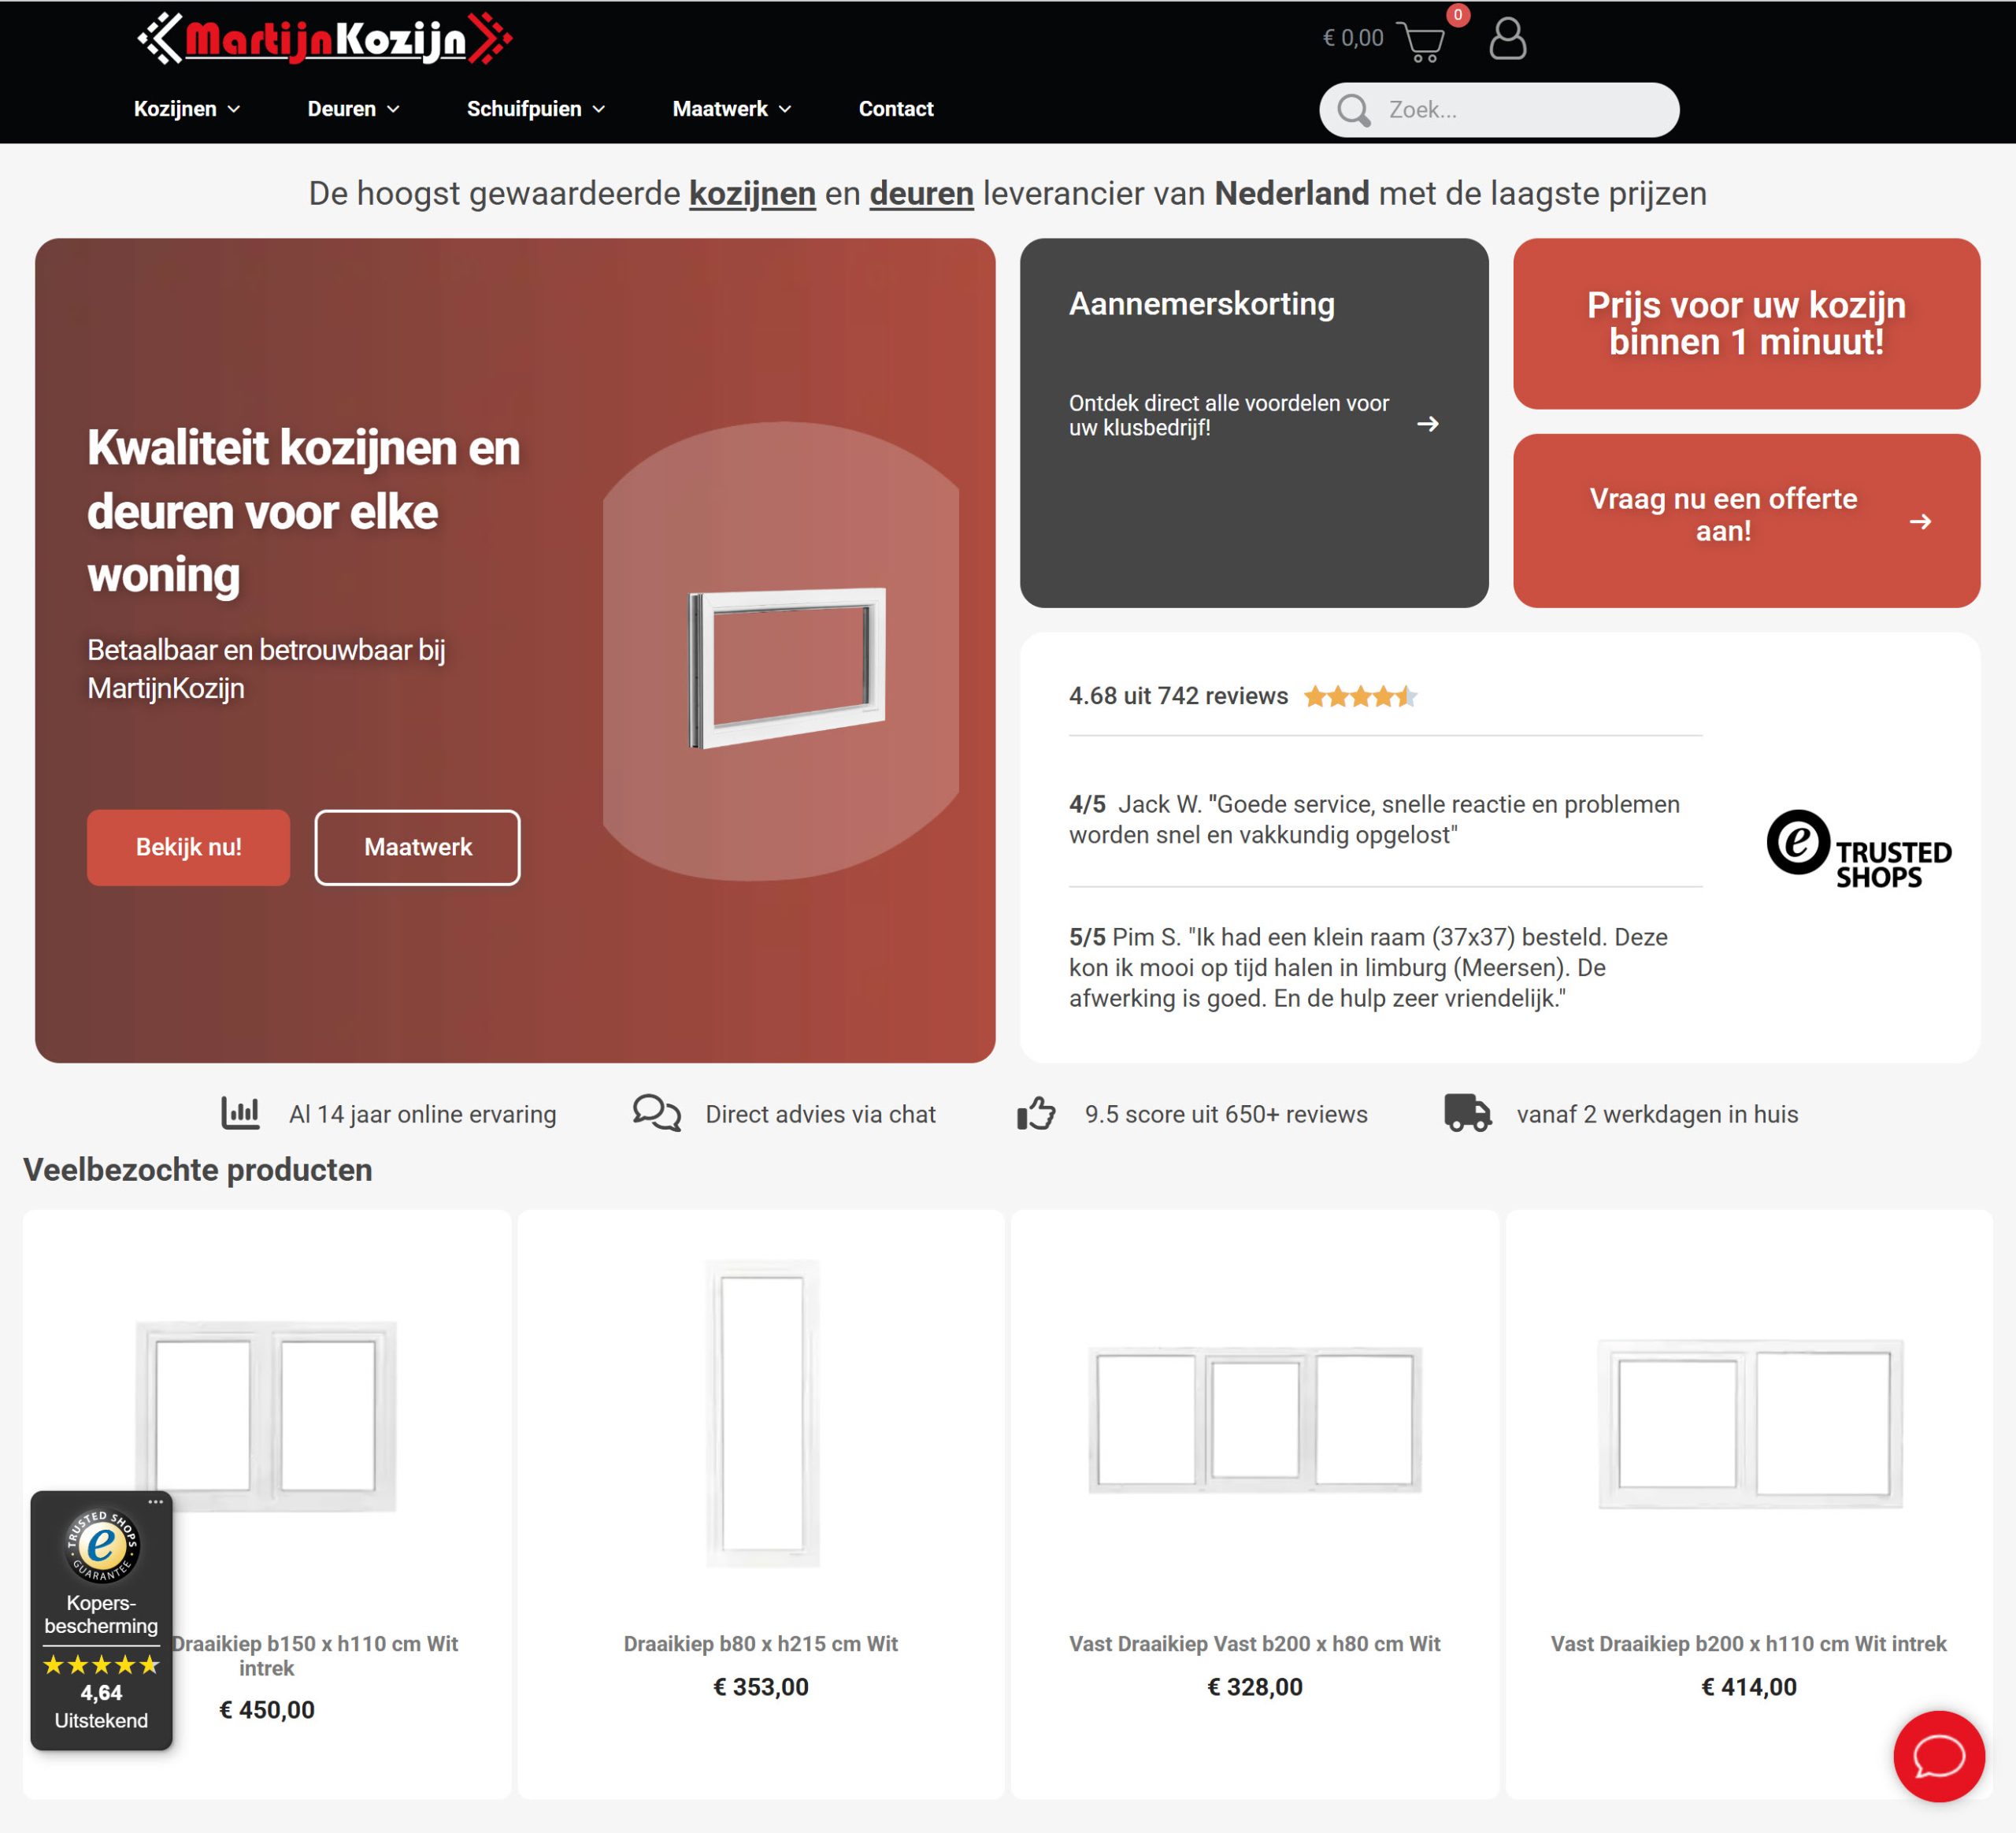Click Pim S. review text
2016x1833 pixels.
point(1368,967)
